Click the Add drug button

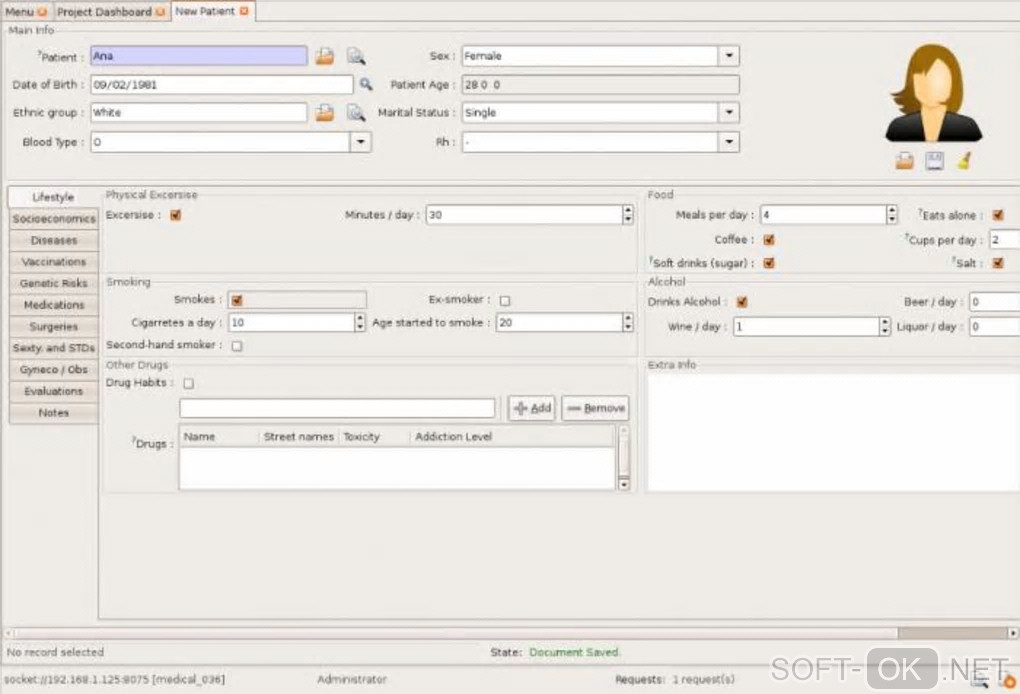coord(532,408)
